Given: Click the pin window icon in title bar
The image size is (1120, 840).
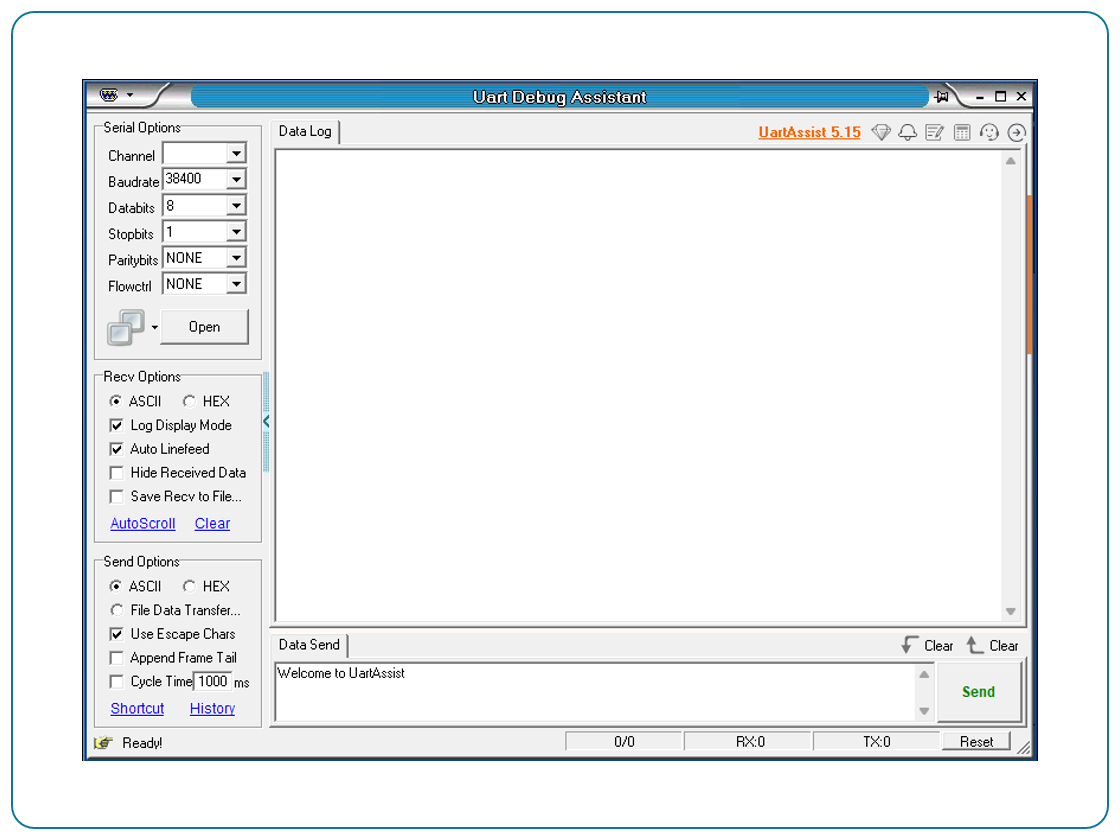Looking at the screenshot, I should point(942,96).
